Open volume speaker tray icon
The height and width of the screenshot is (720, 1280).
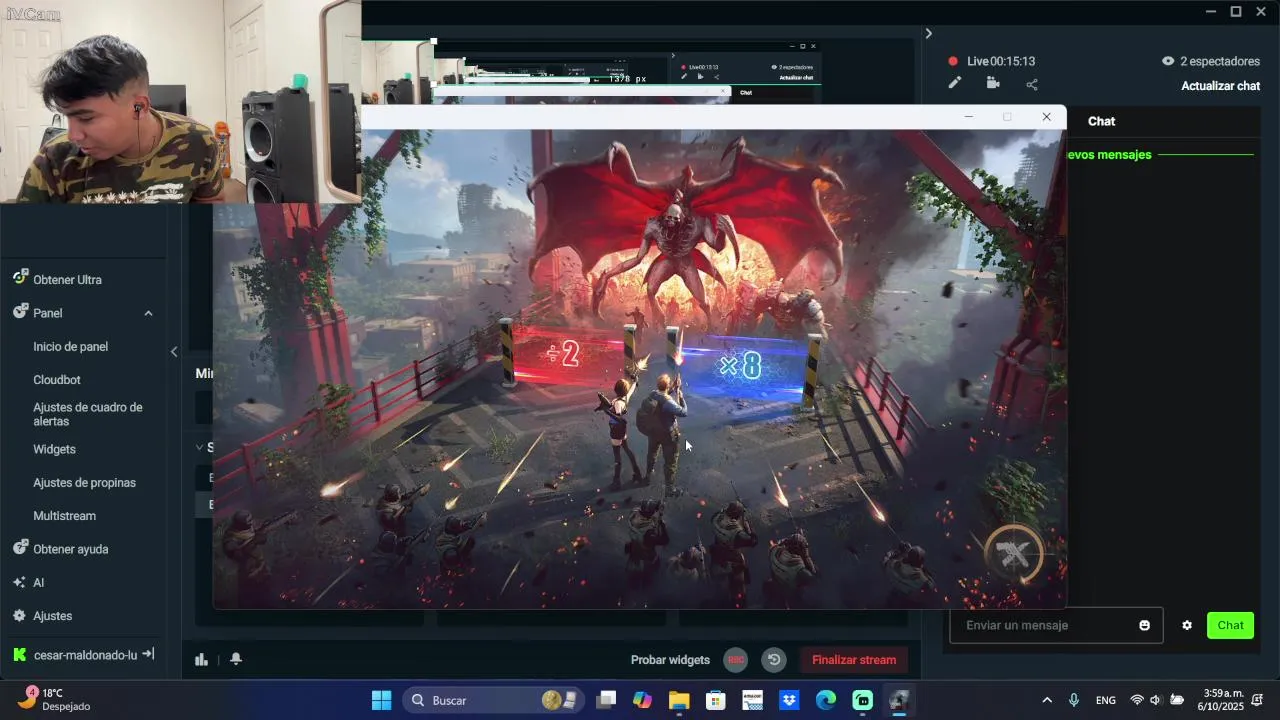(1156, 700)
